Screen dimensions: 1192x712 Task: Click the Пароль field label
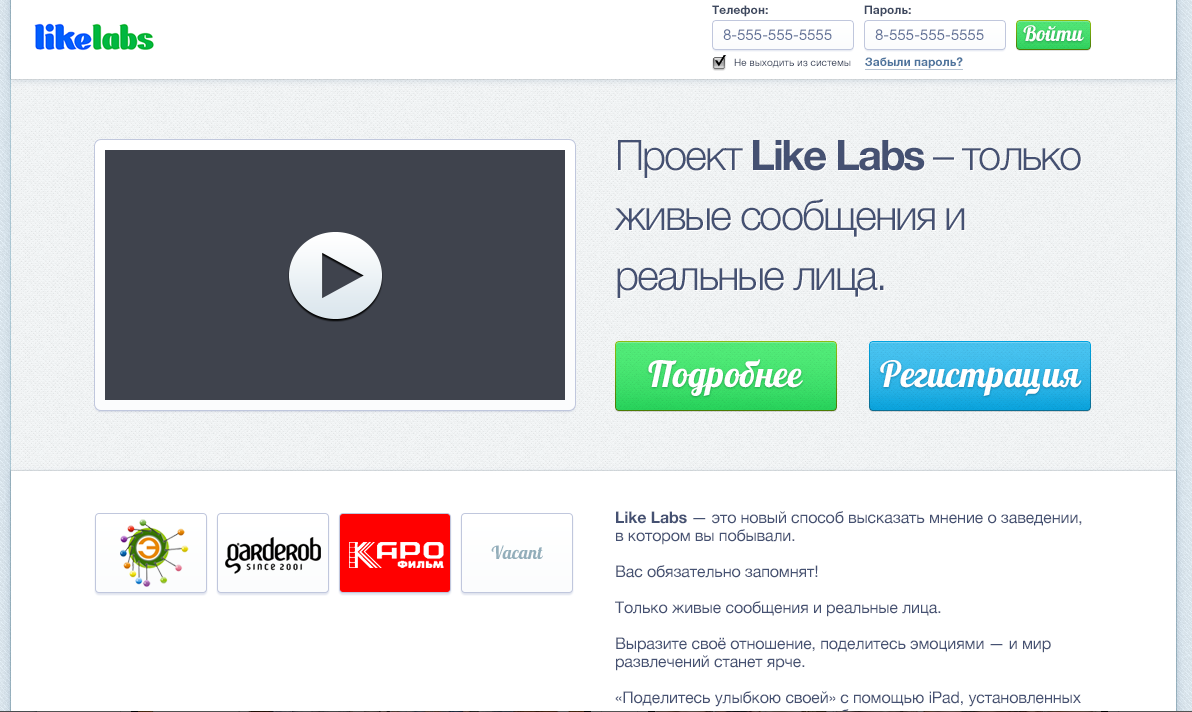coord(888,11)
